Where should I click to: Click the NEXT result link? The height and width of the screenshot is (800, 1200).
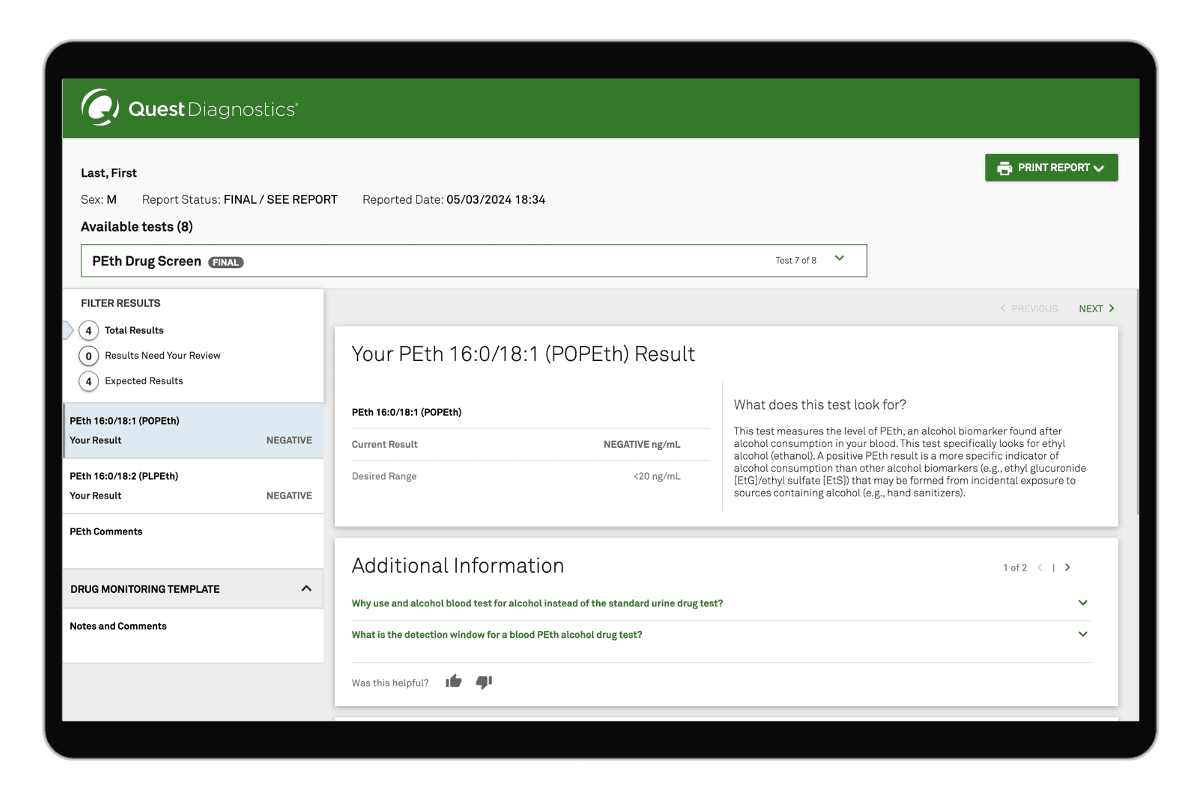[1096, 309]
